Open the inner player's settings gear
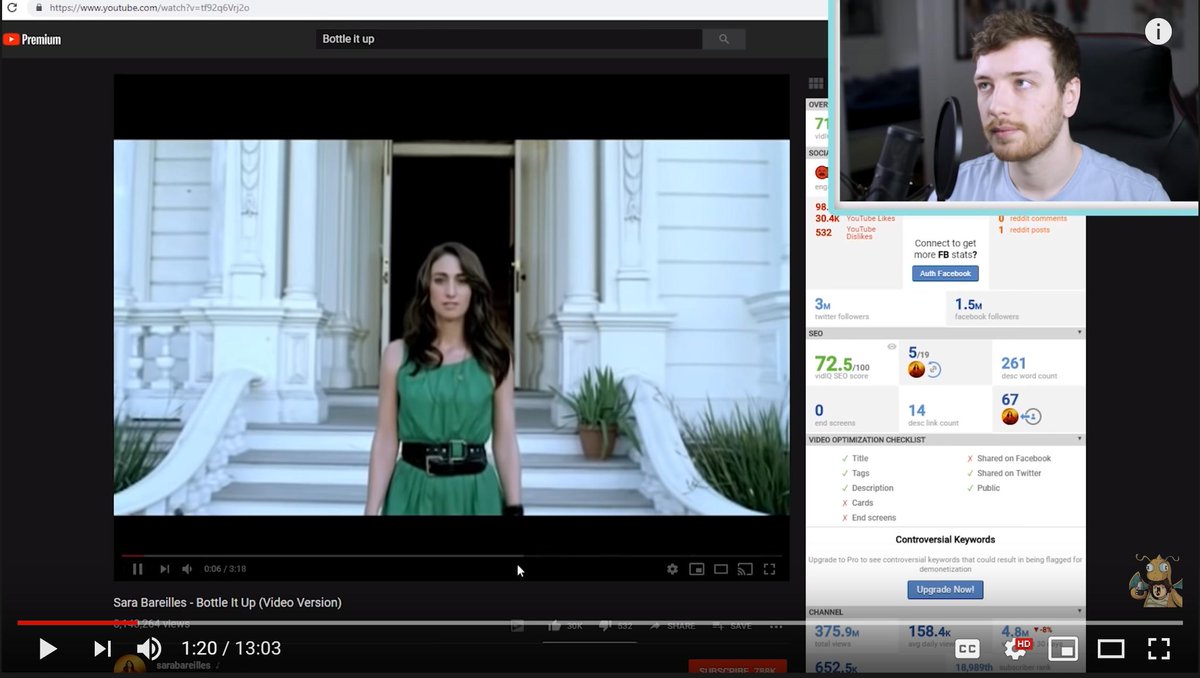The height and width of the screenshot is (678, 1200). pyautogui.click(x=672, y=569)
